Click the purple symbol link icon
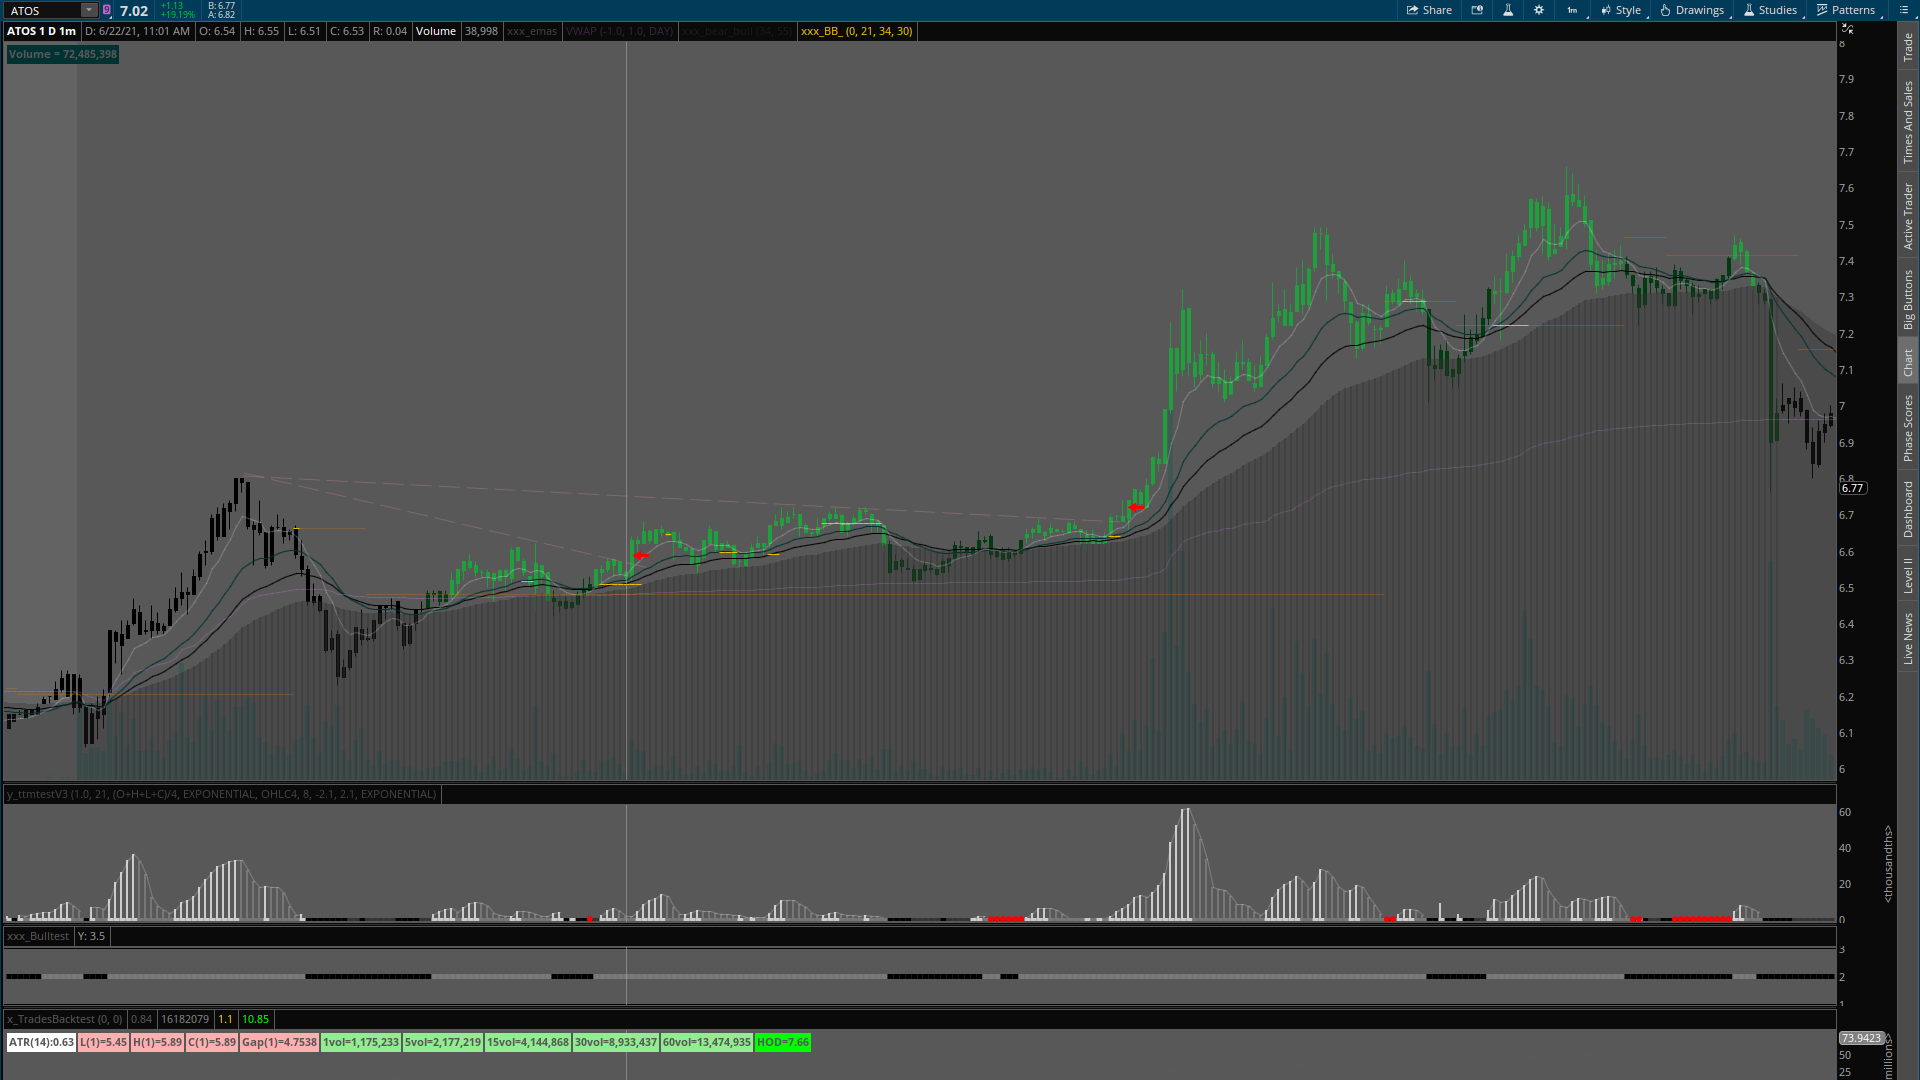Image resolution: width=1920 pixels, height=1080 pixels. 107,11
